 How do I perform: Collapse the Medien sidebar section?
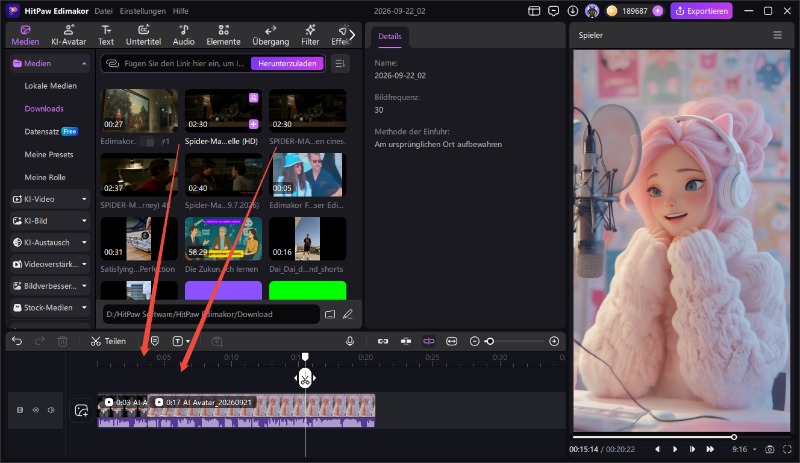(84, 63)
